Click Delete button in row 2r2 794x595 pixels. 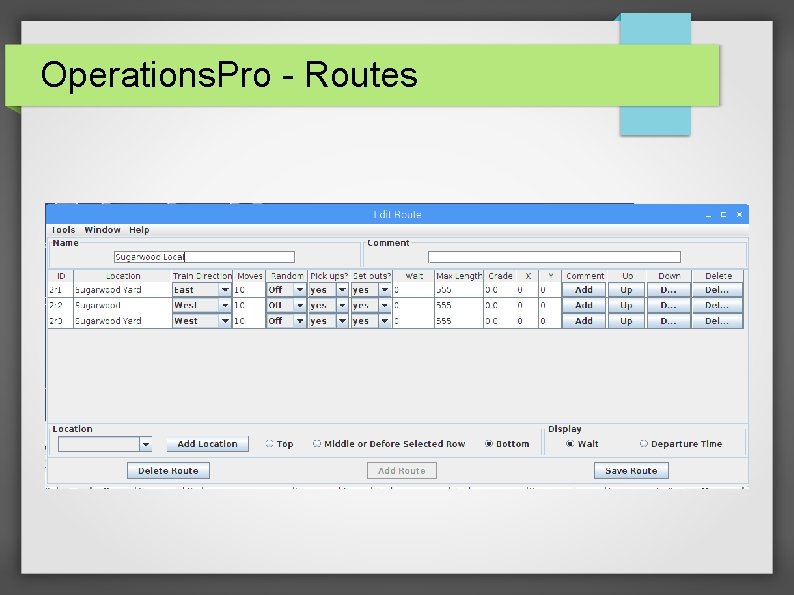(717, 305)
